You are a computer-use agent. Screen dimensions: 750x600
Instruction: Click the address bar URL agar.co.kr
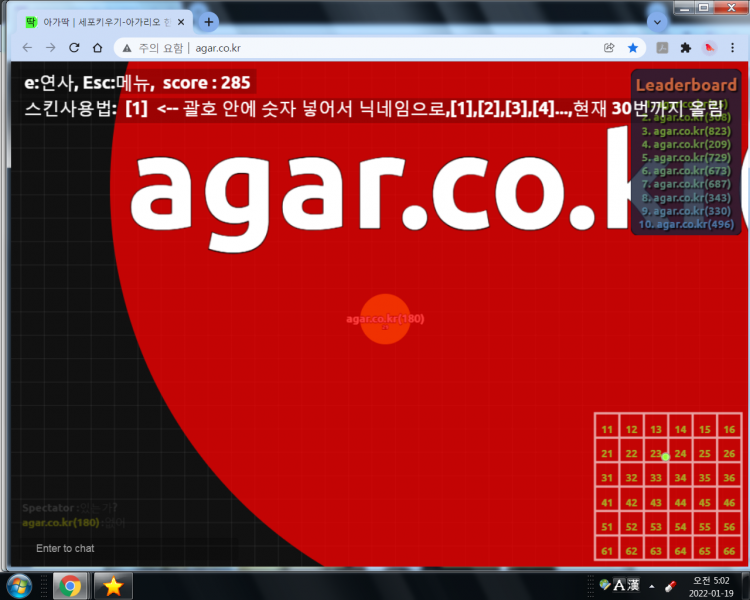[x=218, y=48]
